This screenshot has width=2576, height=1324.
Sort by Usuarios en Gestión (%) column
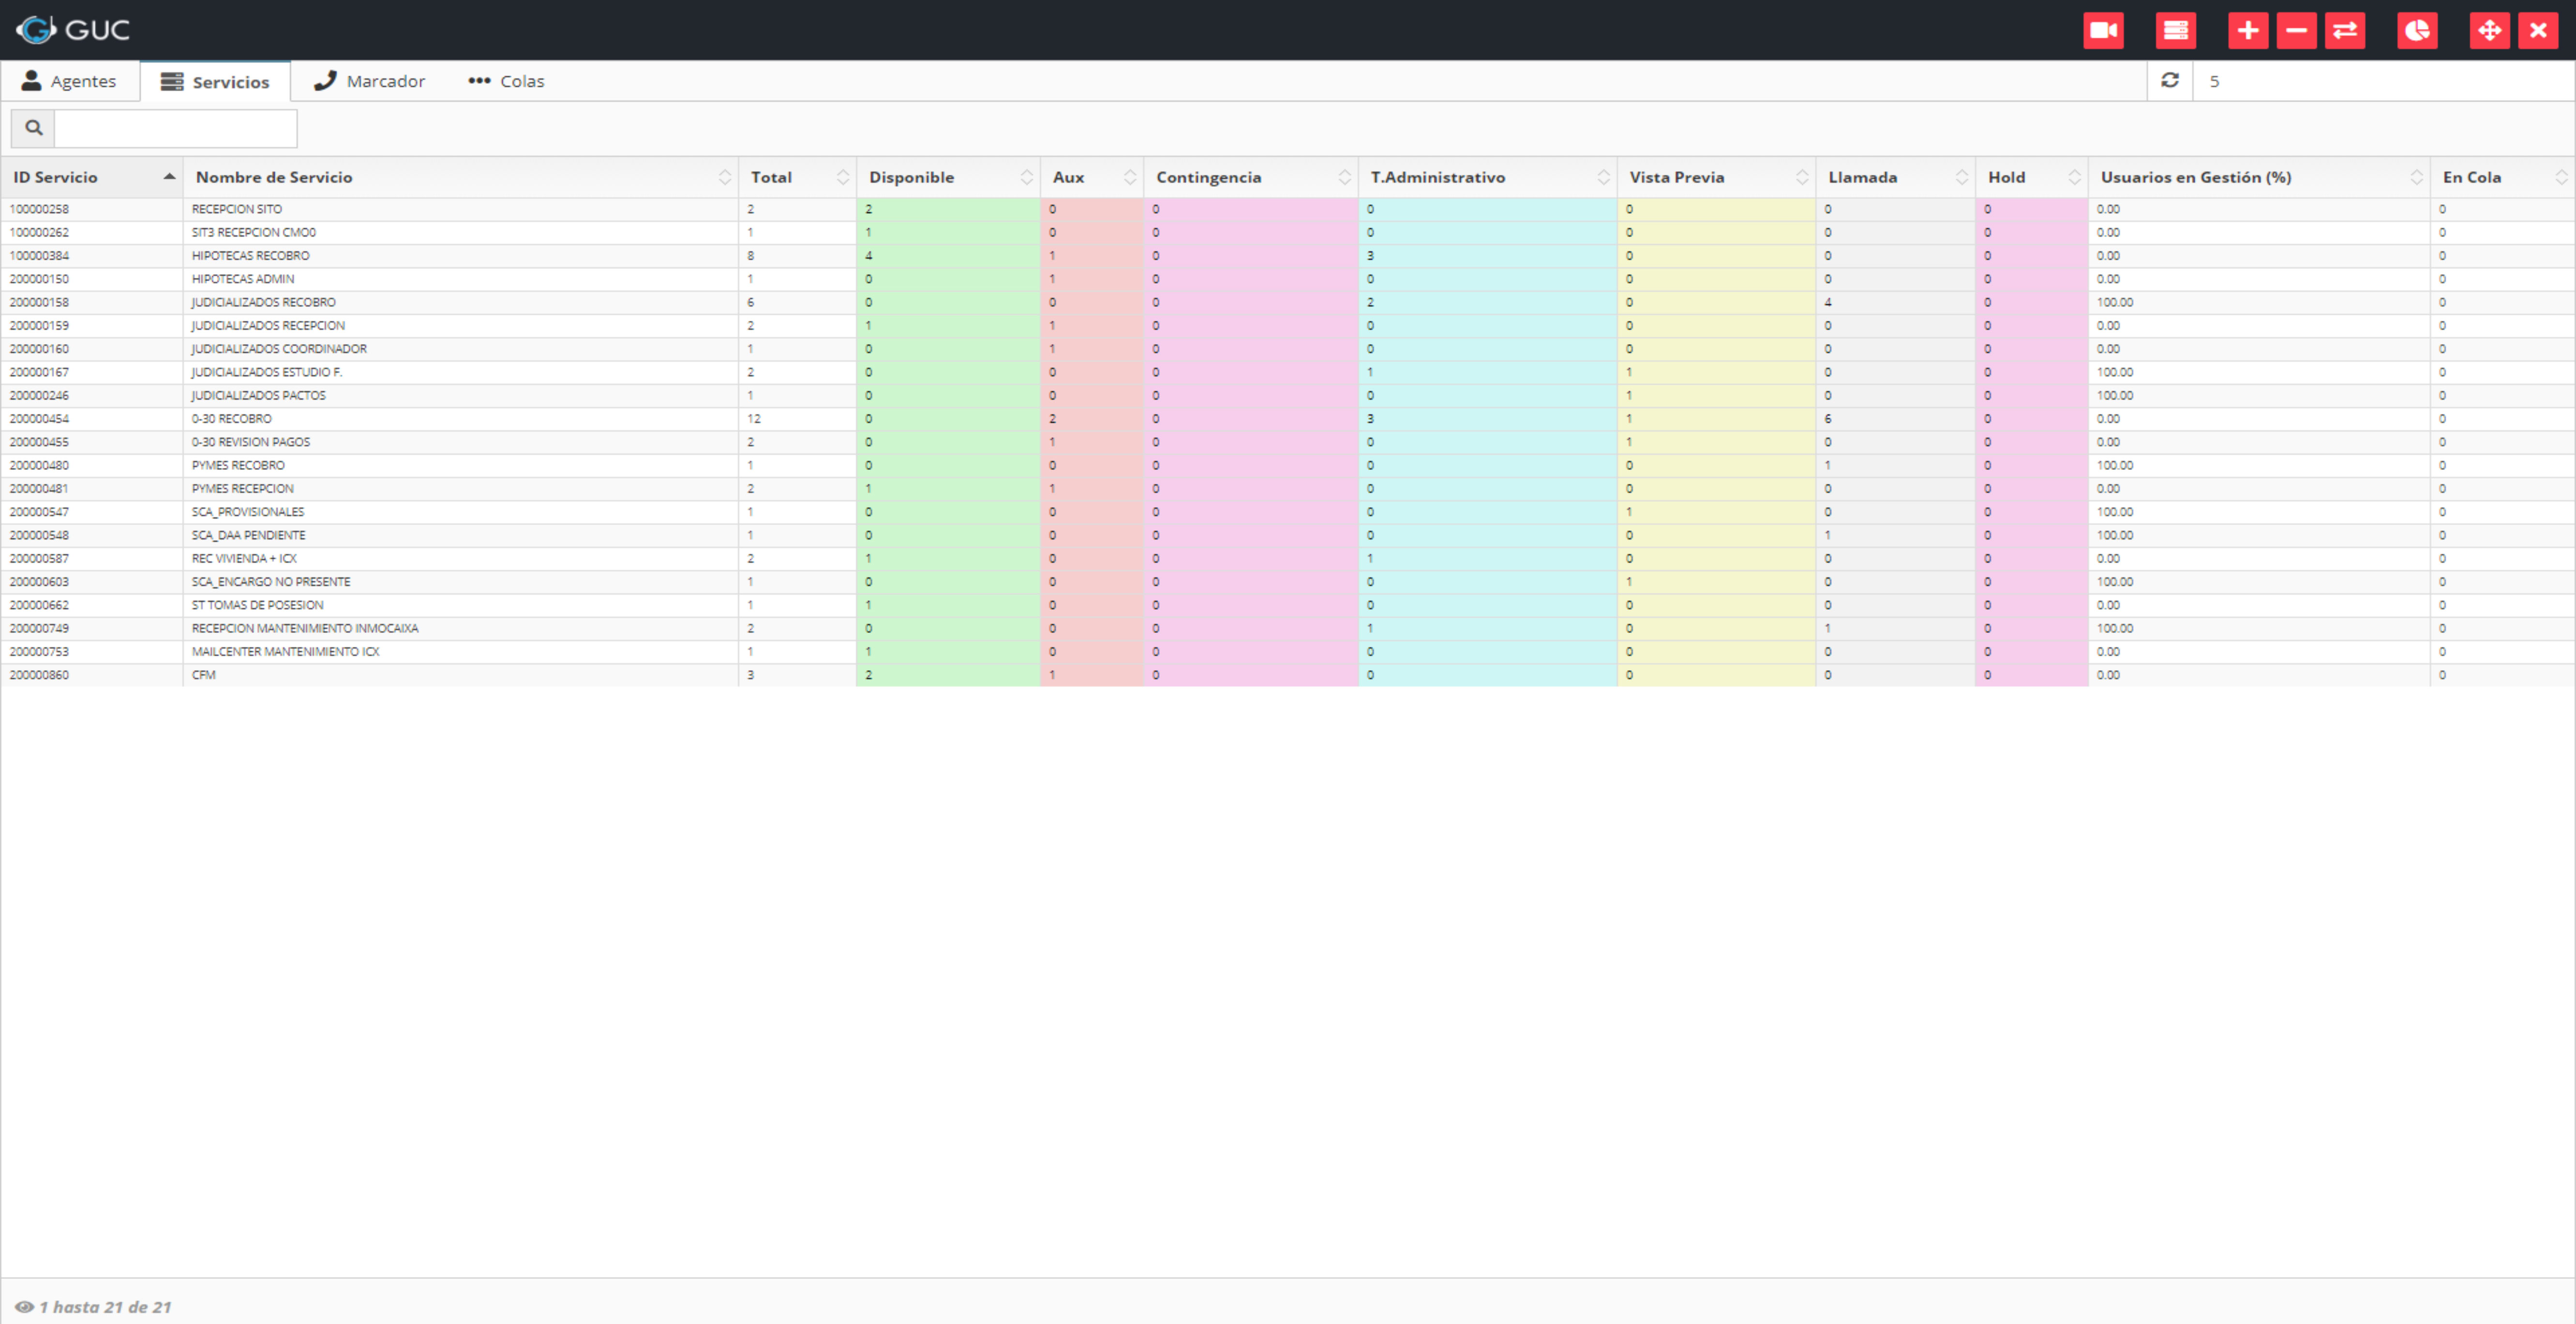(x=2260, y=177)
